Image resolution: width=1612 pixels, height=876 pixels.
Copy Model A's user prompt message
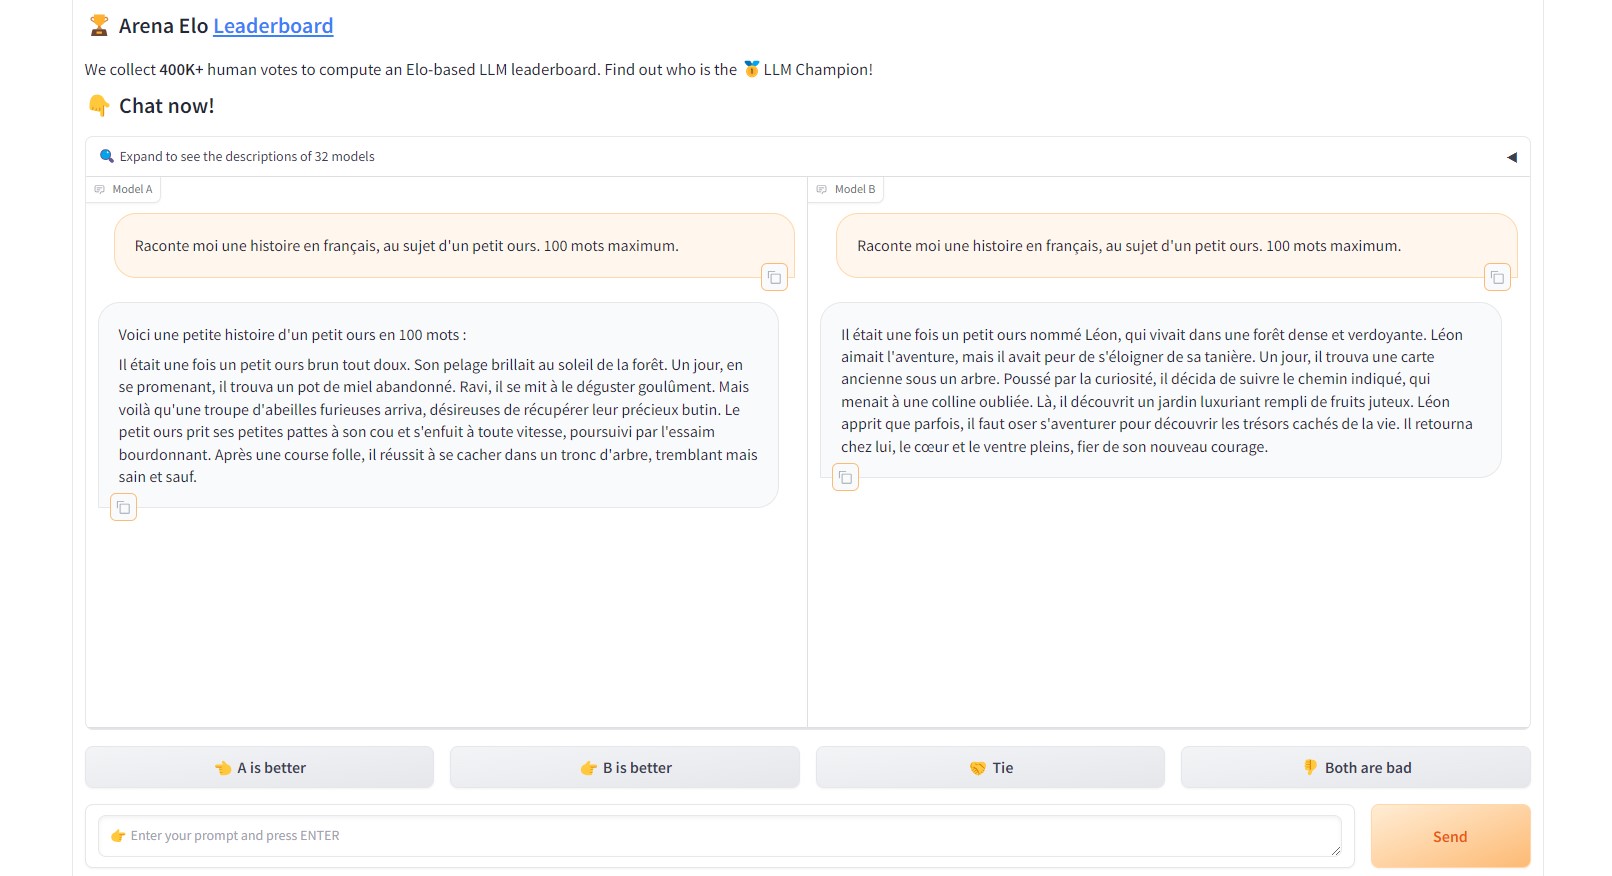click(774, 277)
